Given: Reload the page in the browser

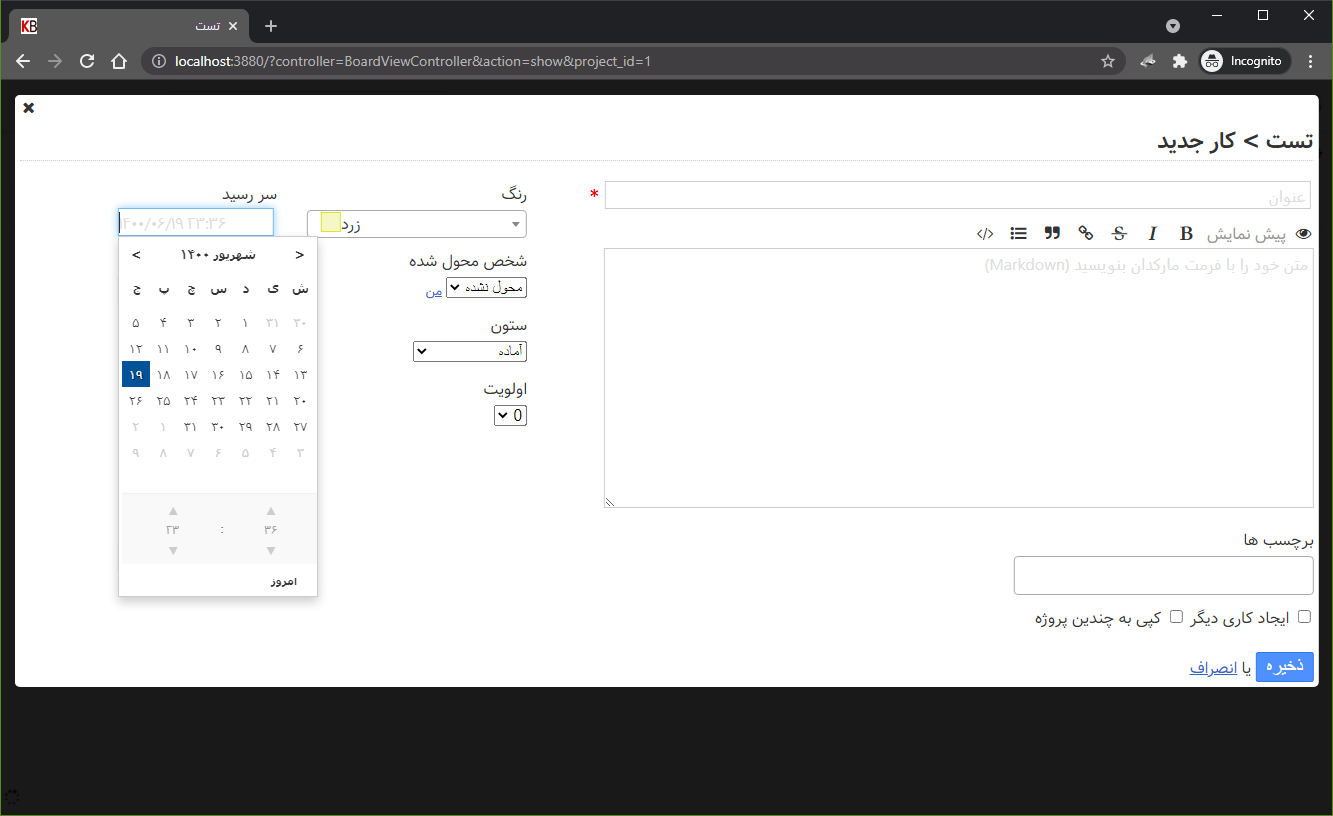Looking at the screenshot, I should (87, 61).
